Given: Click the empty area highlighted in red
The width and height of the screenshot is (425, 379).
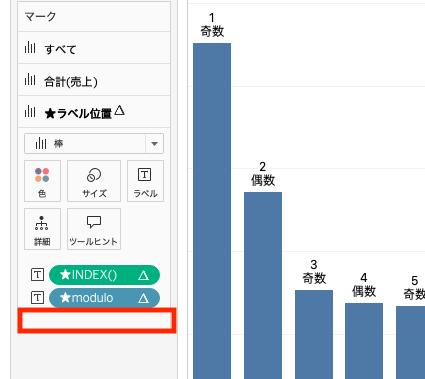Looking at the screenshot, I should pos(97,321).
